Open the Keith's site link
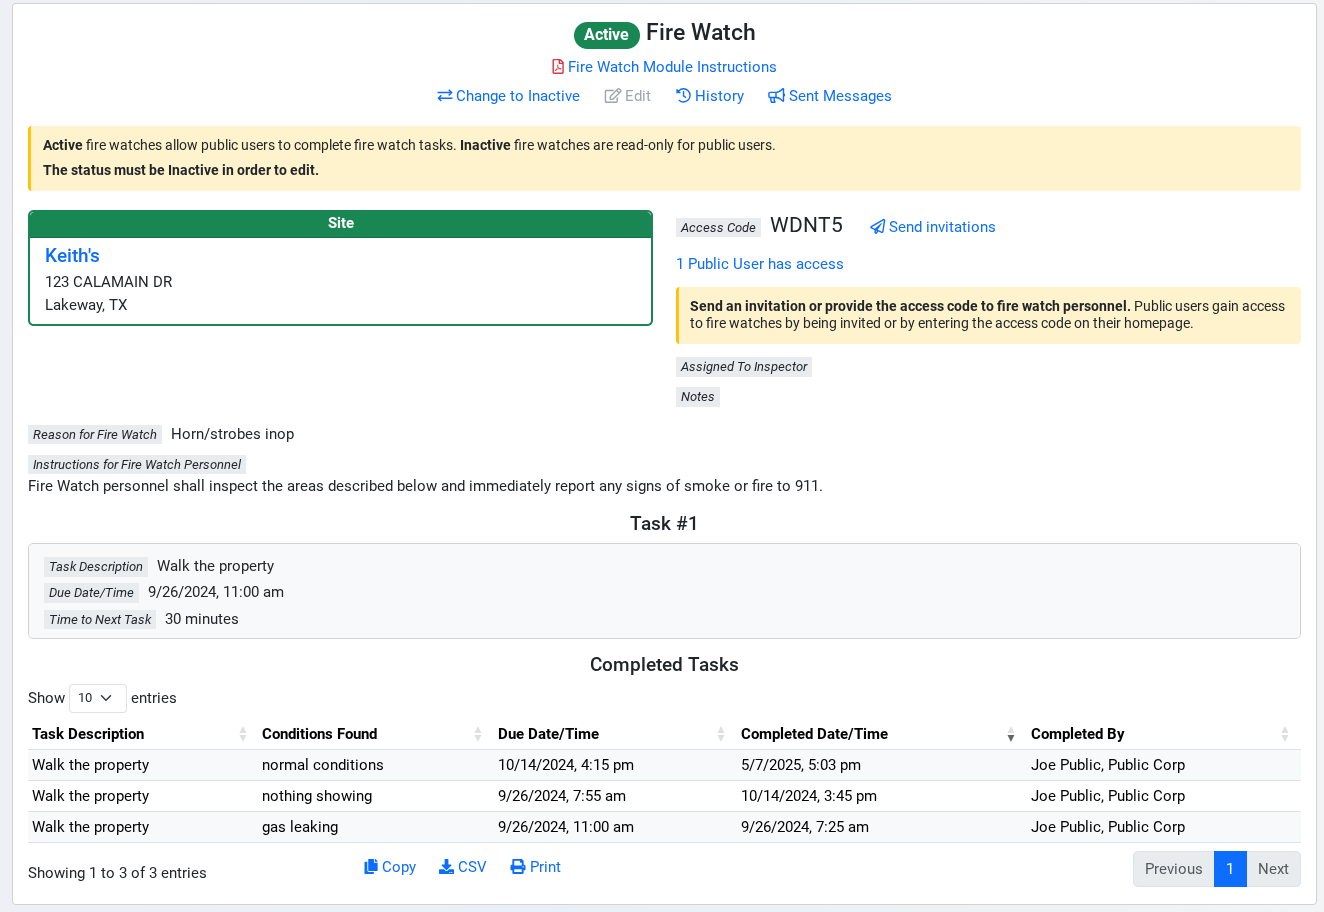 pos(72,256)
